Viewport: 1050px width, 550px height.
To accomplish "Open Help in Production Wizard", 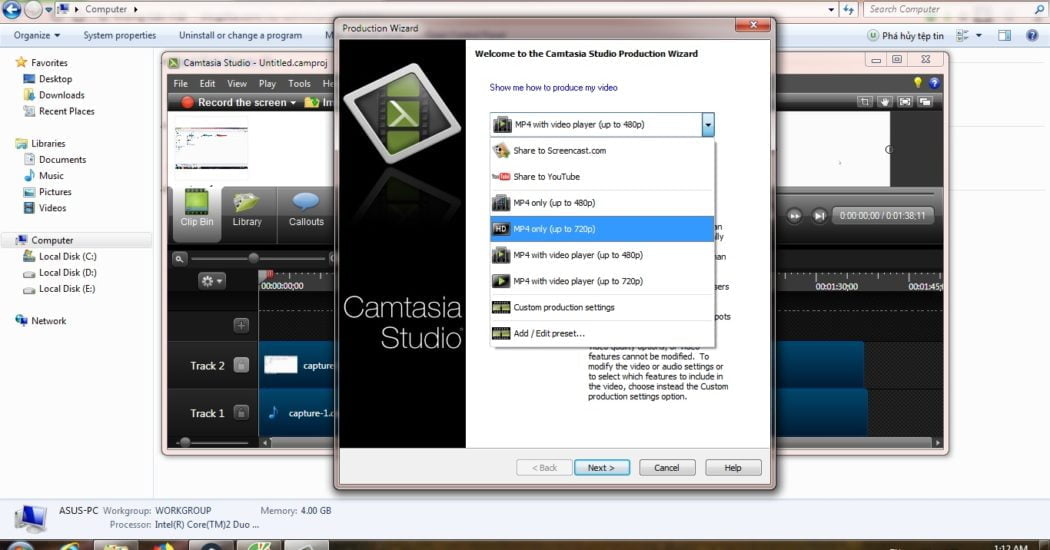I will click(733, 468).
